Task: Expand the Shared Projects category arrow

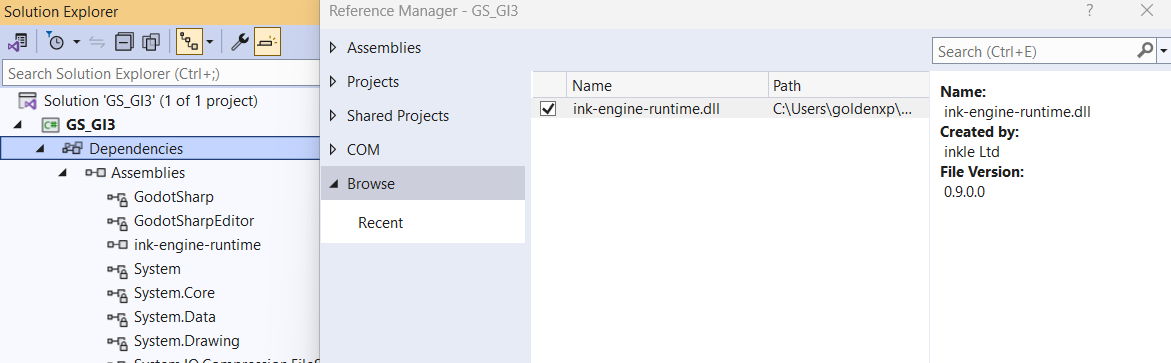Action: coord(333,116)
